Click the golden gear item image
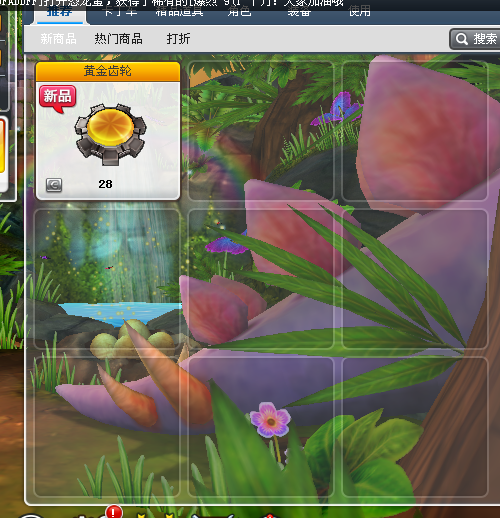The image size is (500, 518). click(110, 134)
